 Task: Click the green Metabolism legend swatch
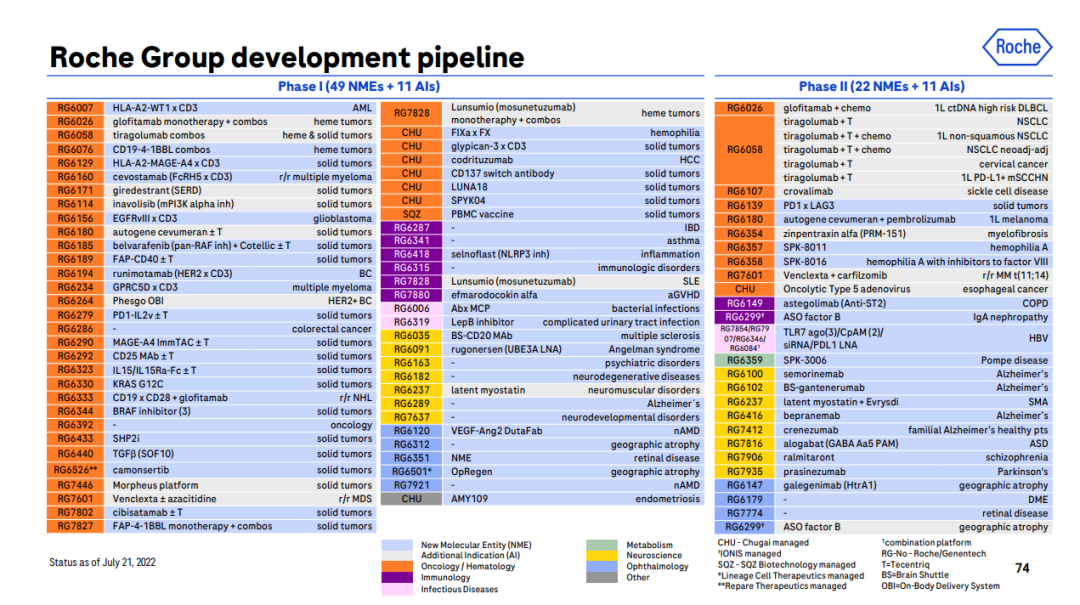click(602, 544)
